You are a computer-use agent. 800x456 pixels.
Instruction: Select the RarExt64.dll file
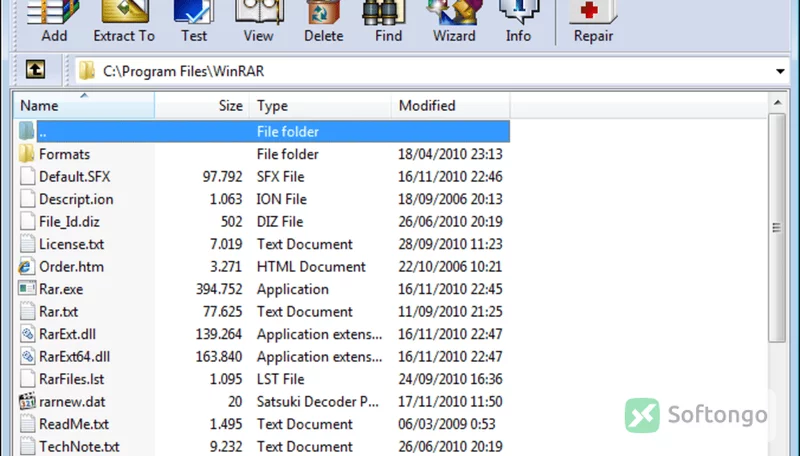[263, 357]
